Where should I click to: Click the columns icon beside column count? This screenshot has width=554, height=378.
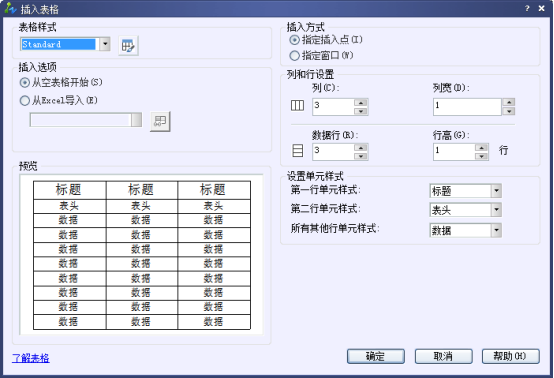[x=297, y=105]
